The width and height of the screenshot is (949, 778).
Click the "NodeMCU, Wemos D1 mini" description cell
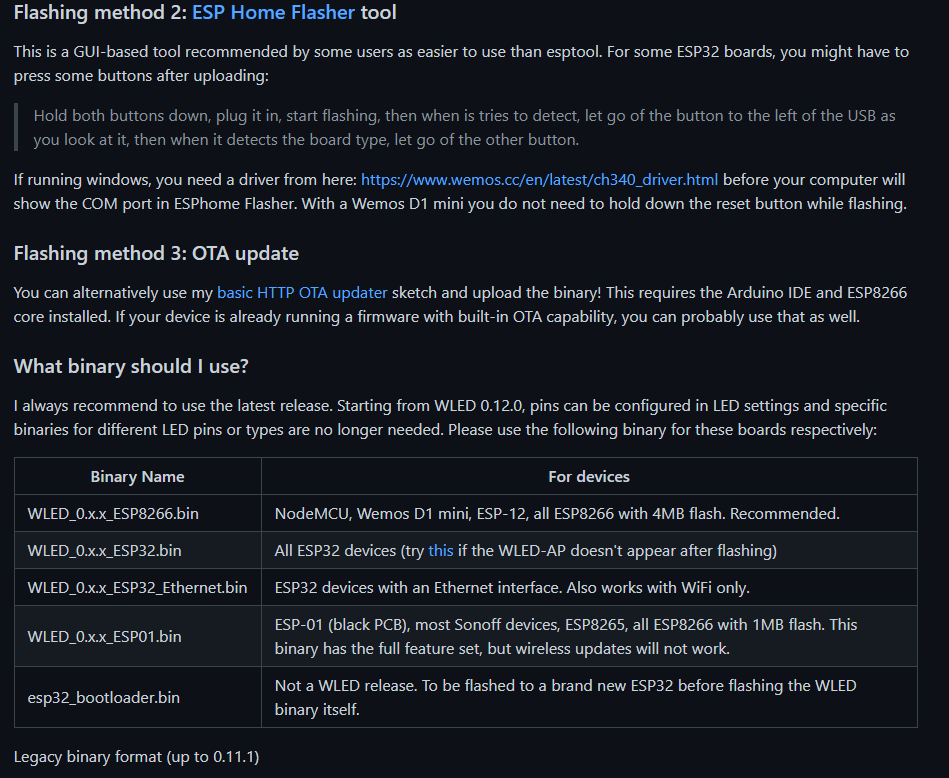(x=557, y=514)
